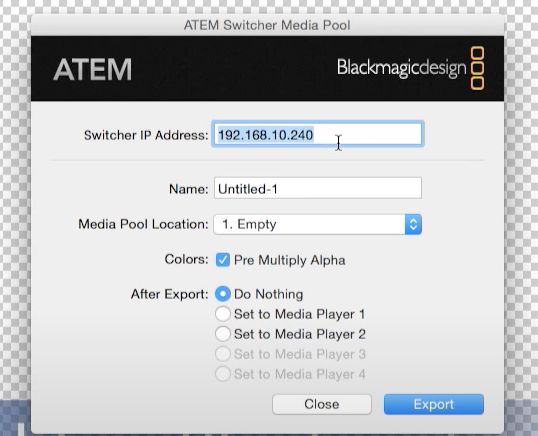
Task: Click the ATEM logo text
Action: click(93, 69)
